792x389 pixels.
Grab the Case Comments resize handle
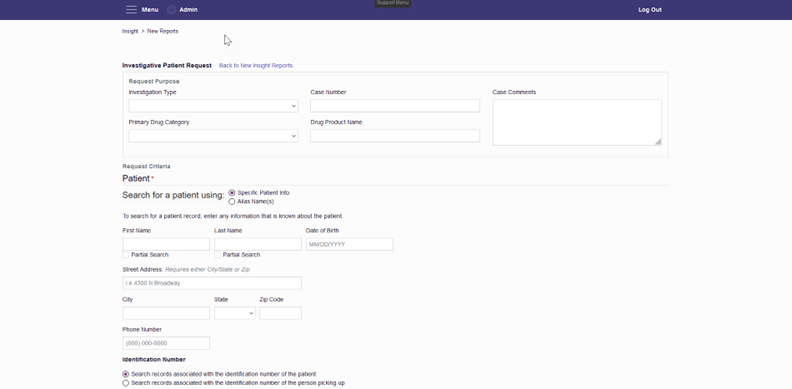click(x=658, y=142)
